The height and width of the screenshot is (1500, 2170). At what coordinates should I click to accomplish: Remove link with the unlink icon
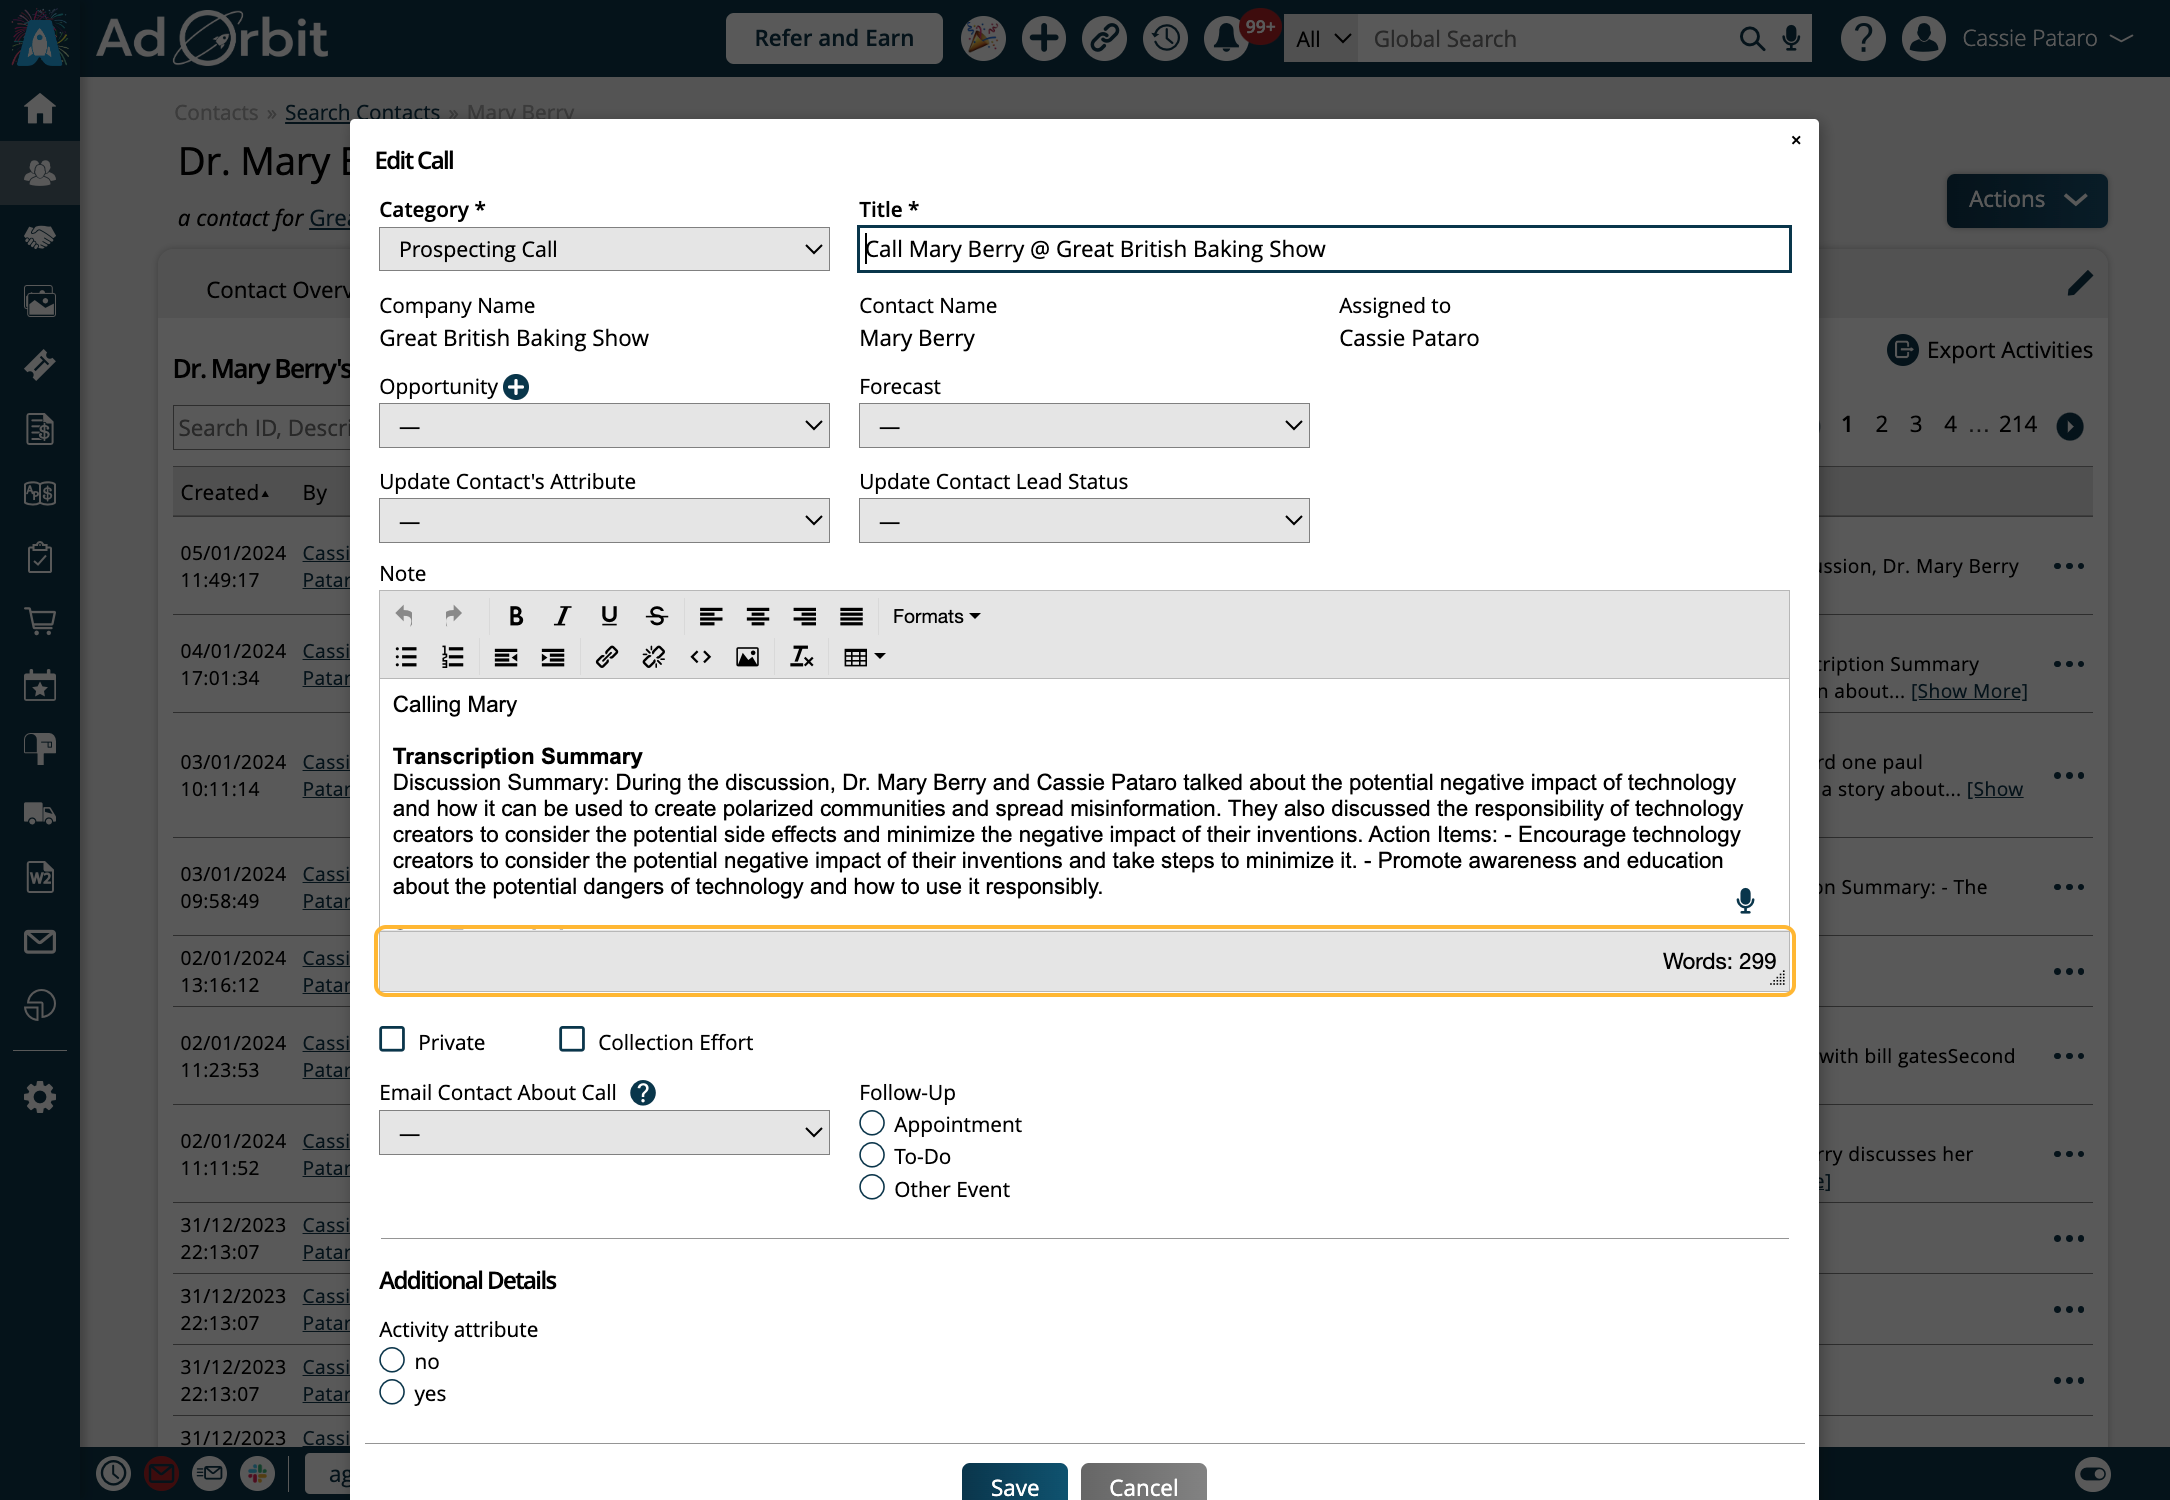(x=654, y=657)
